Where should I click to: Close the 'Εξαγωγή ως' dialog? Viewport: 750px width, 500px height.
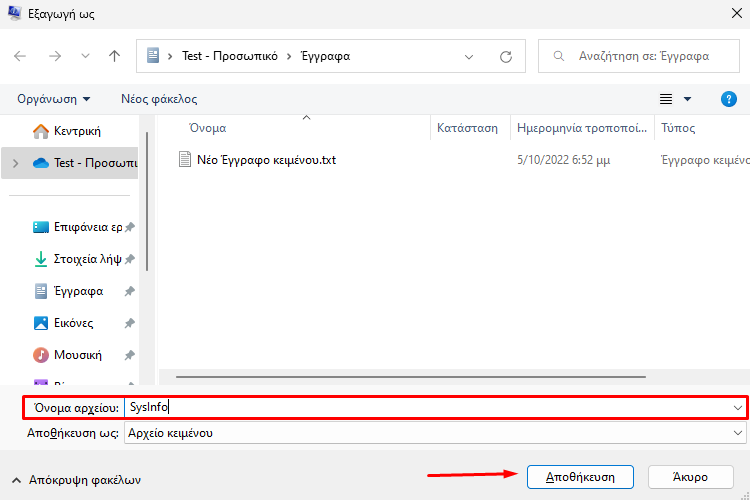737,13
